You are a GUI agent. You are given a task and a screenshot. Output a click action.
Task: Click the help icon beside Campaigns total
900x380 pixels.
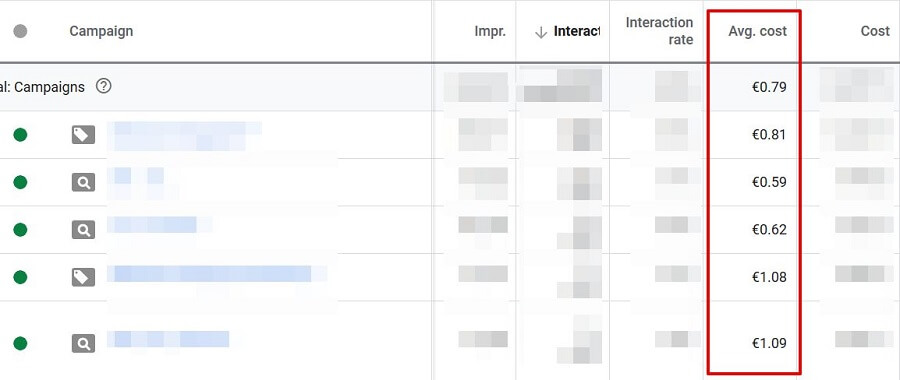click(103, 87)
